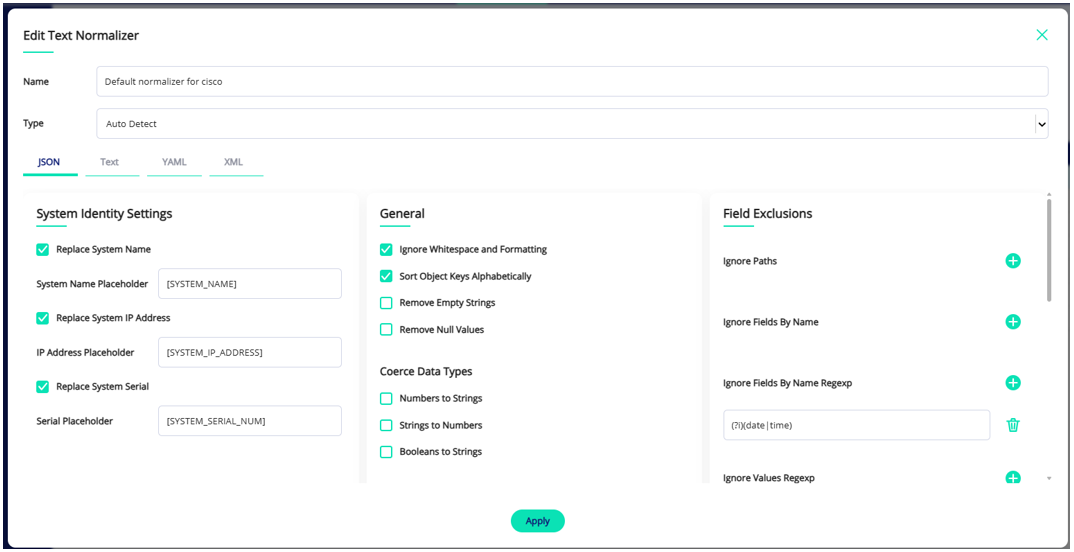Viewport: 1074px width, 552px height.
Task: Delete the (?i)(date|time) regexp entry
Action: pos(1013,425)
